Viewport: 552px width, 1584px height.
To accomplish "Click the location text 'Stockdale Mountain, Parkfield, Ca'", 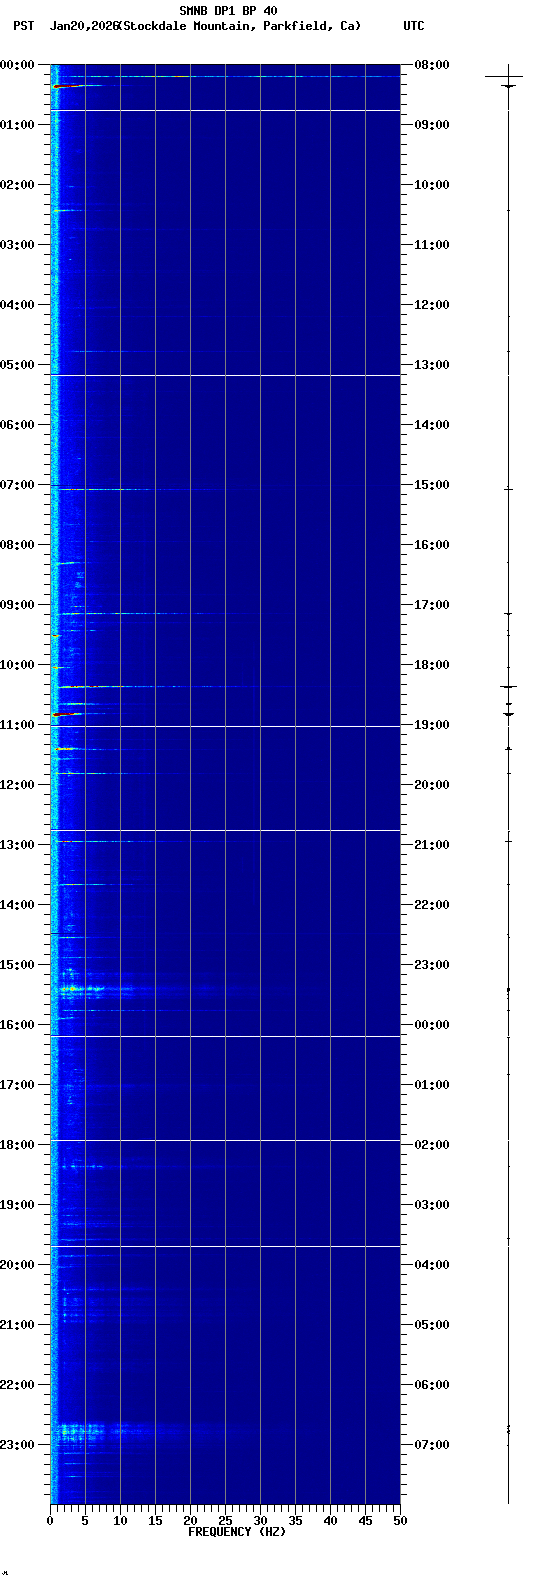I will click(x=239, y=26).
